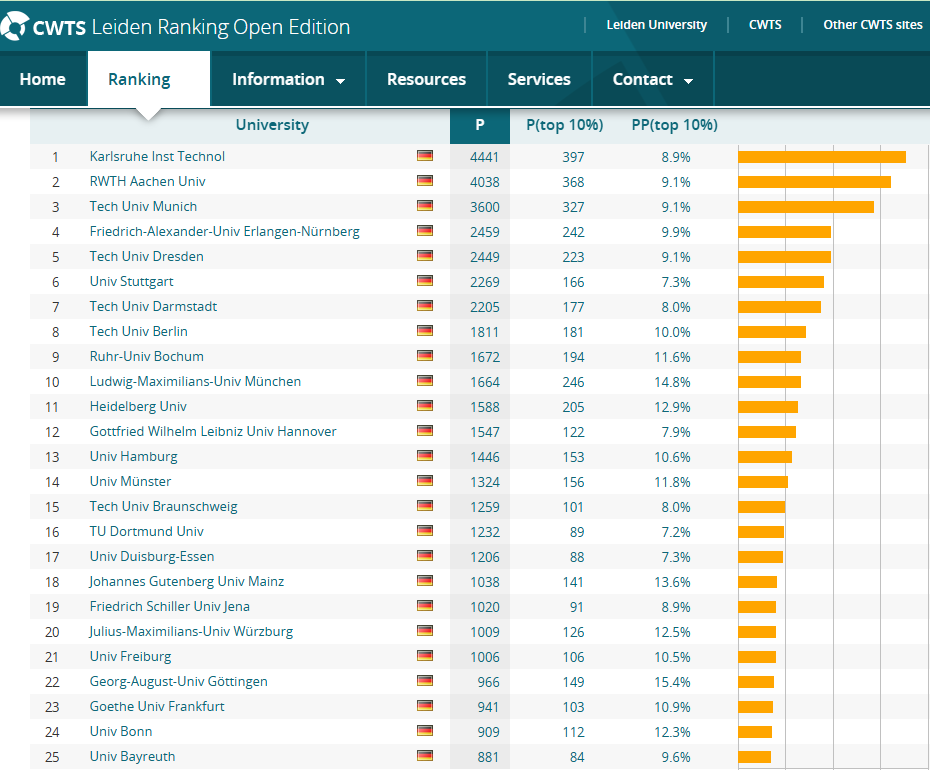Open the Leiden University link
Screen dimensions: 930x770
pyautogui.click(x=656, y=25)
